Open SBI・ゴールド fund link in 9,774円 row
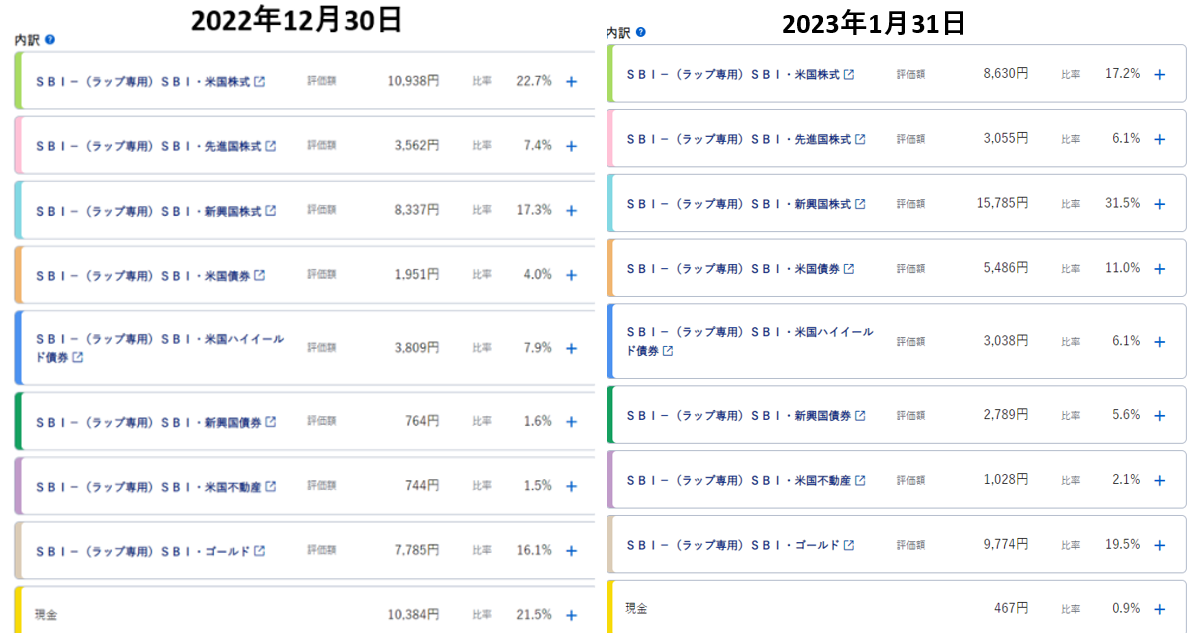Screen dimensions: 1200x633 [x=733, y=545]
